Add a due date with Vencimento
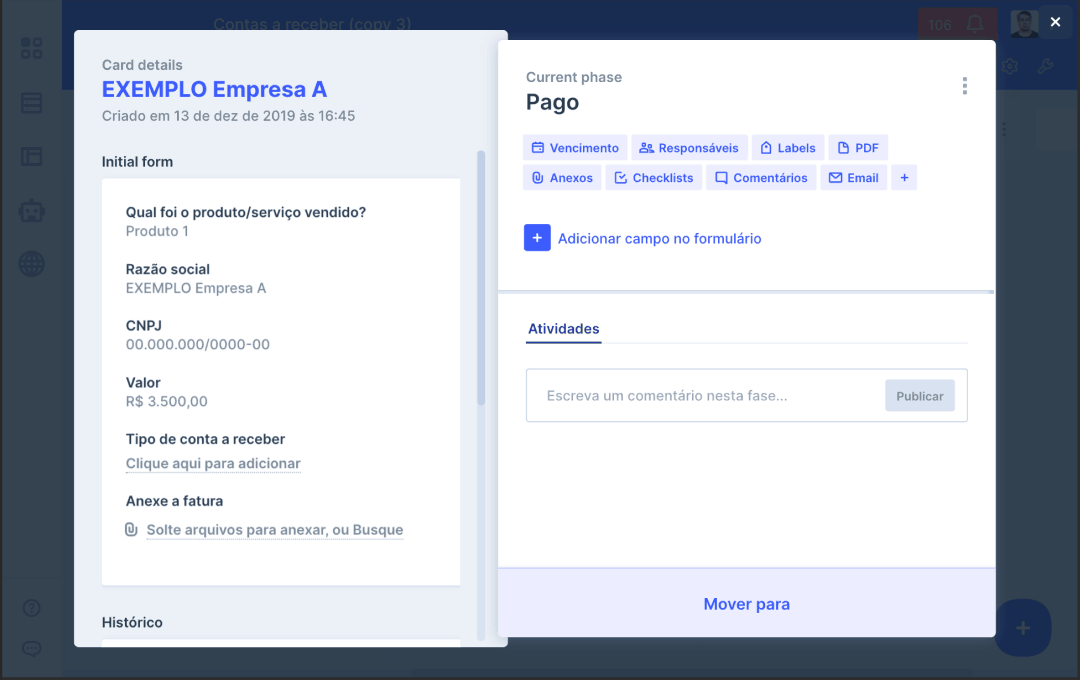The width and height of the screenshot is (1080, 680). point(575,148)
